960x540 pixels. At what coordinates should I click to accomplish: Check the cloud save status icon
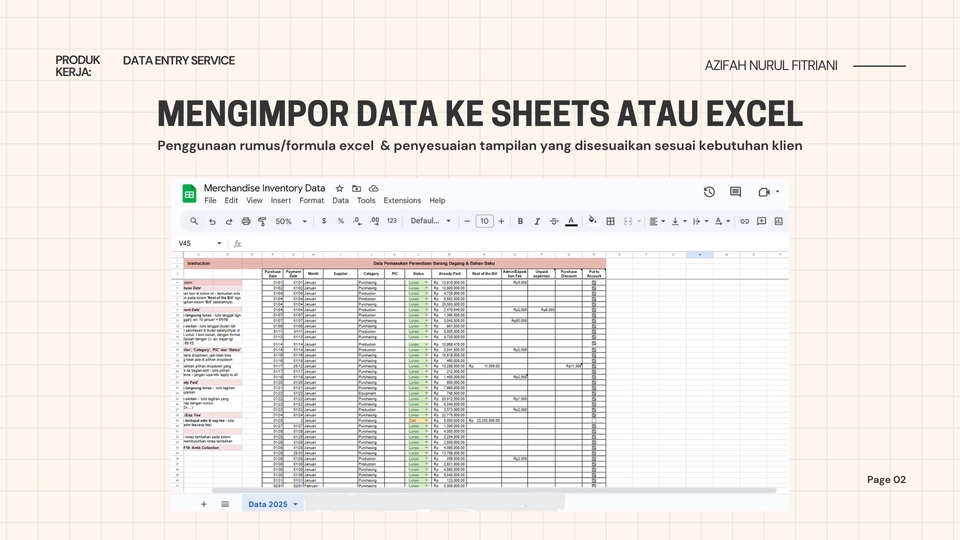[x=373, y=189]
